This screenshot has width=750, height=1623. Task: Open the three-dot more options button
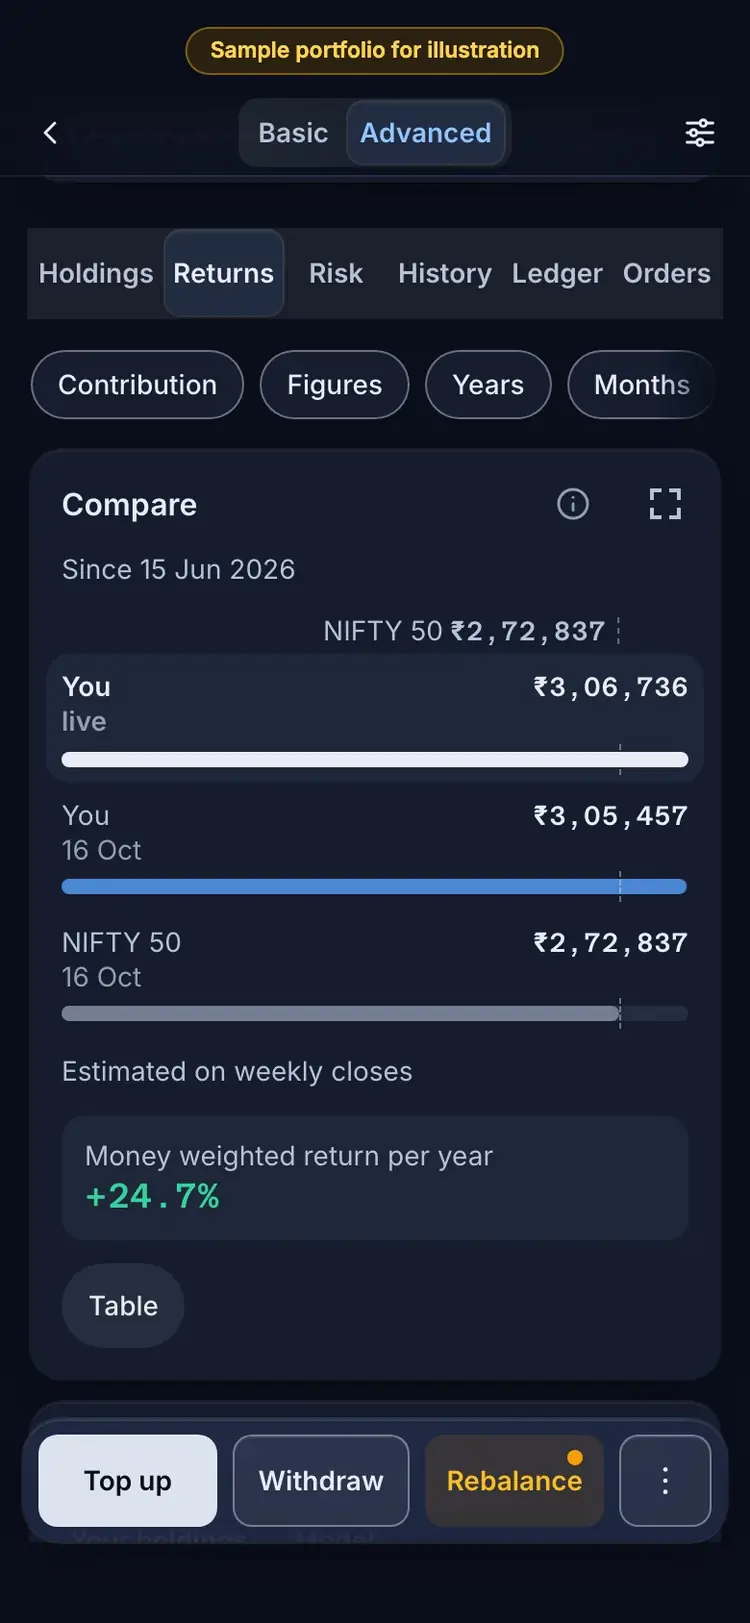click(x=665, y=1480)
